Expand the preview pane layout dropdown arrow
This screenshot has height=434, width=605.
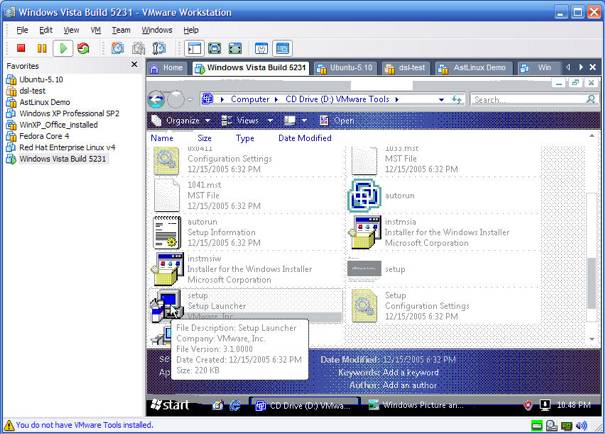[304, 121]
